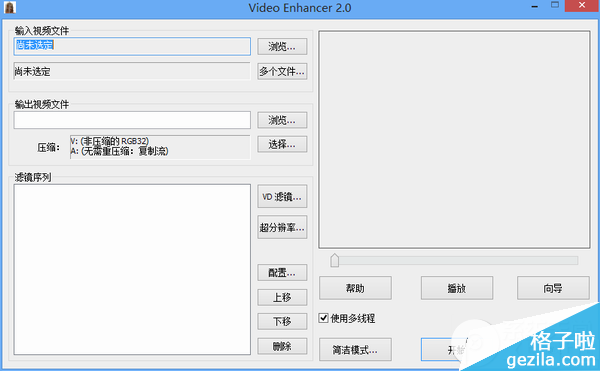Click the compression info text box
The image size is (600, 371).
[x=160, y=146]
